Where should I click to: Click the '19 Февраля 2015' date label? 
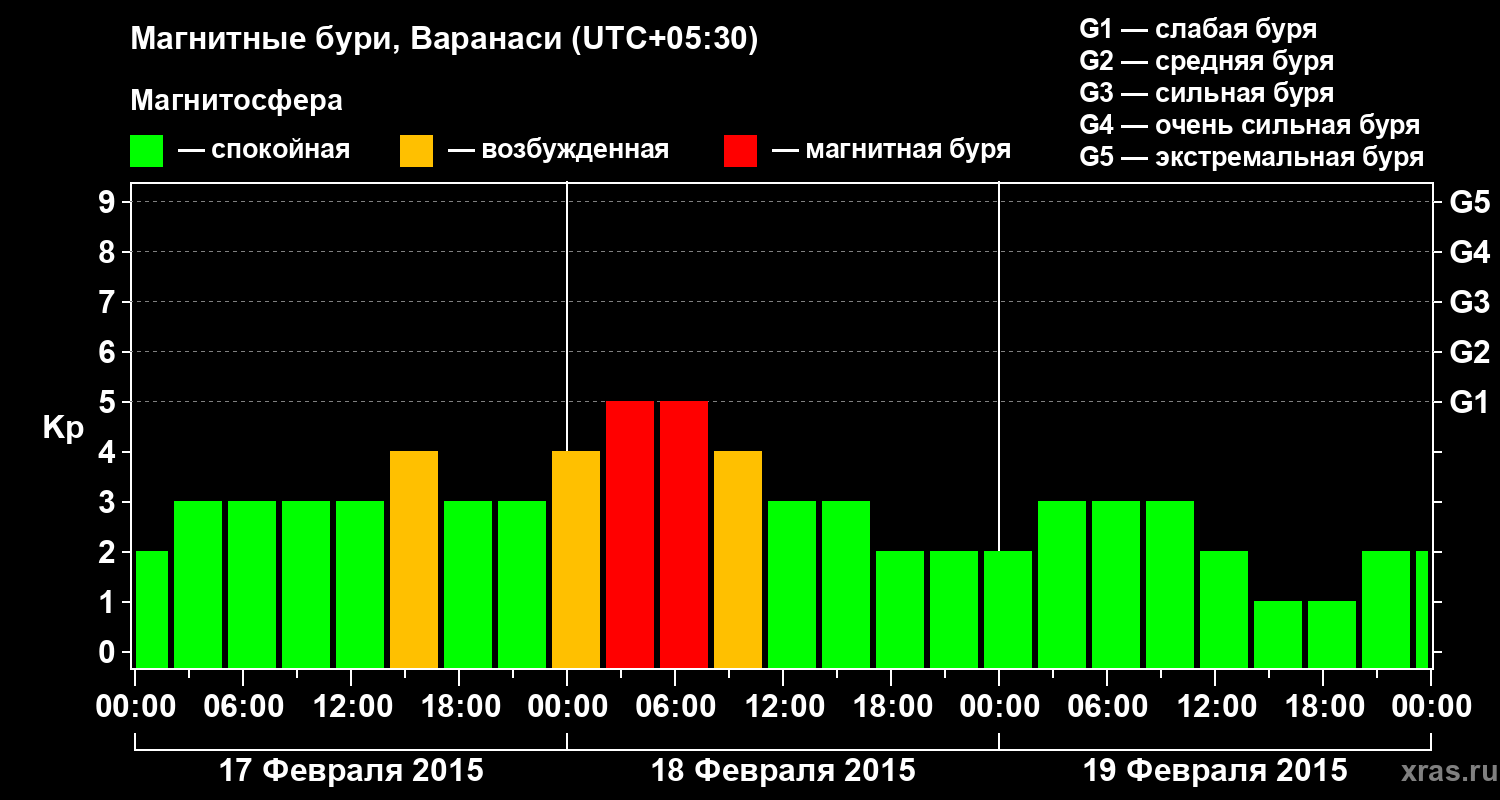(x=1215, y=771)
